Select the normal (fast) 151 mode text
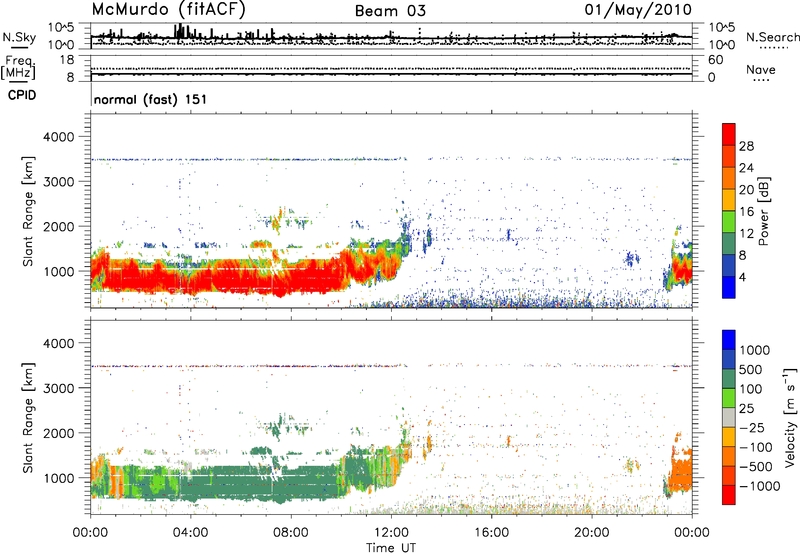This screenshot has width=800, height=554. pyautogui.click(x=151, y=99)
